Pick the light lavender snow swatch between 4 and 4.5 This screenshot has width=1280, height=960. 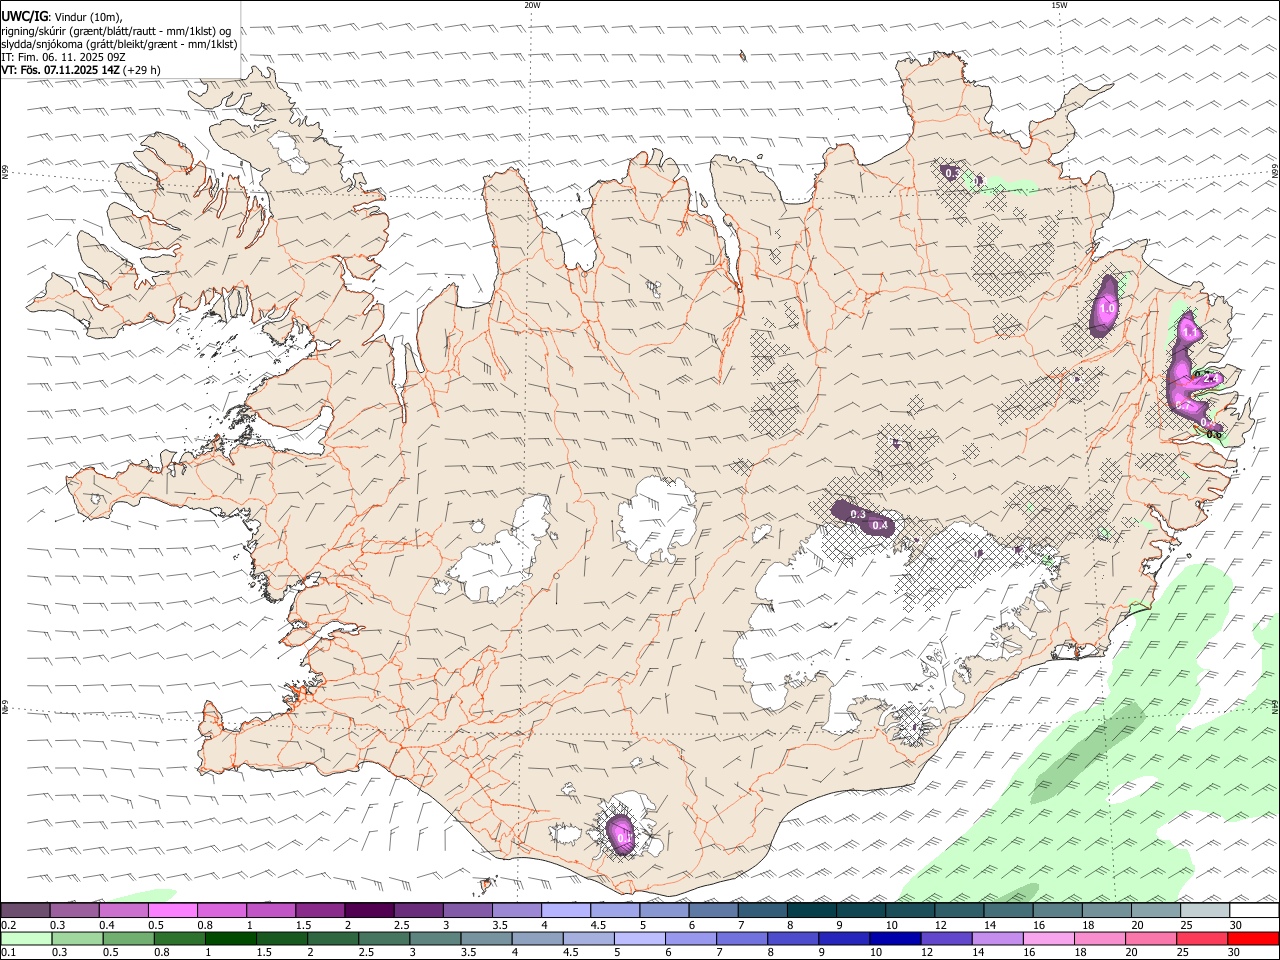[x=566, y=911]
